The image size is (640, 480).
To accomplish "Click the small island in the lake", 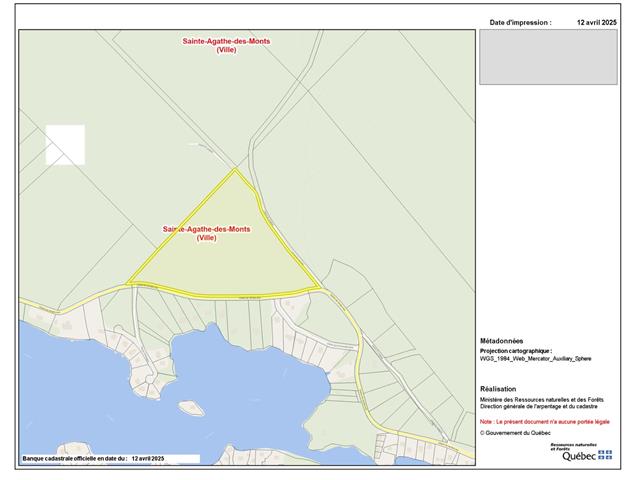I will coord(191,408).
